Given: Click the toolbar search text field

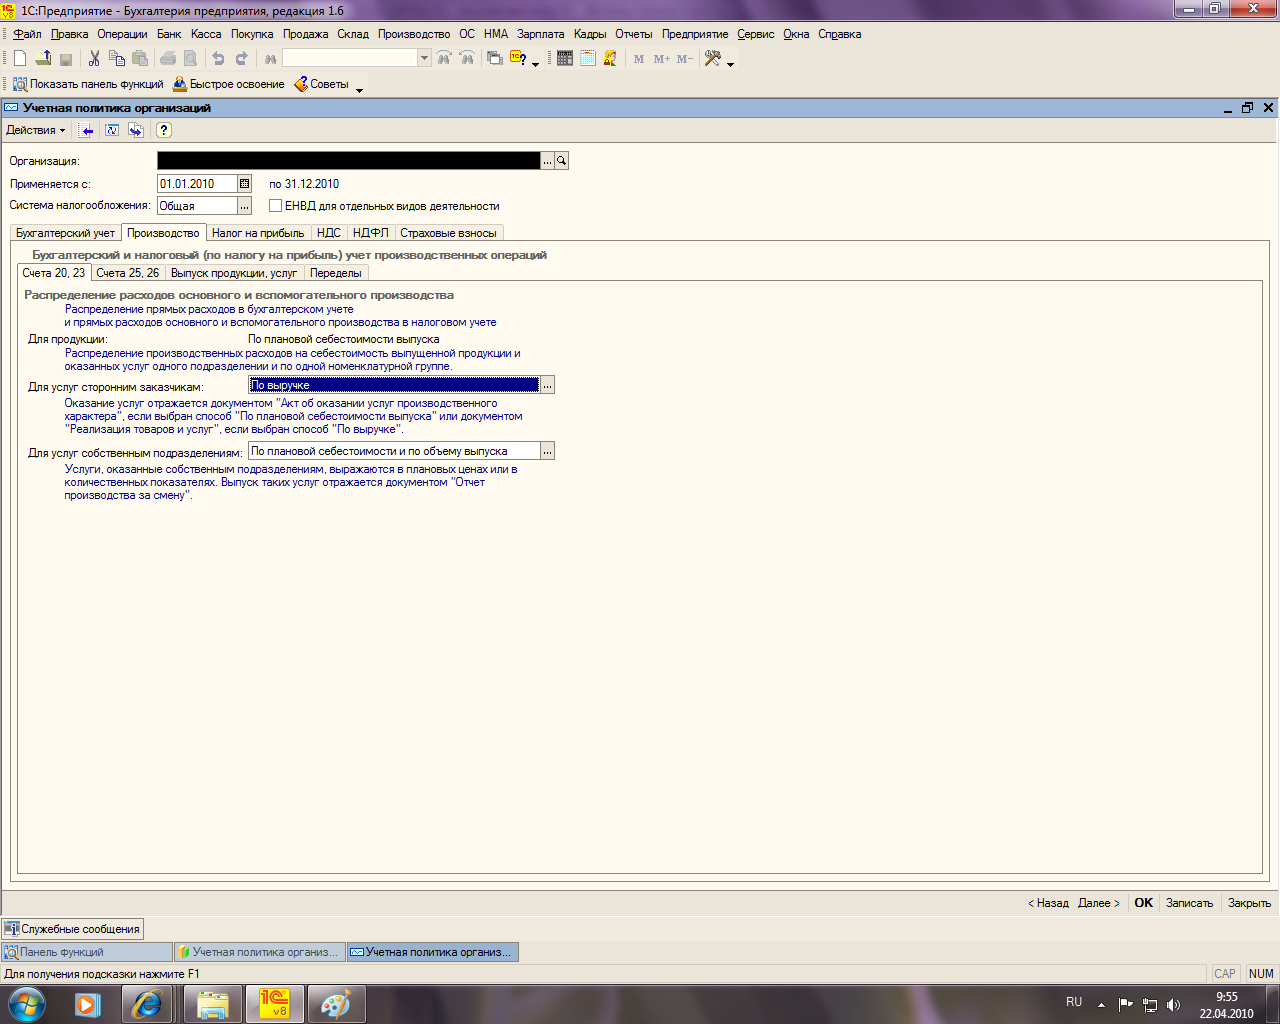Looking at the screenshot, I should pos(349,58).
